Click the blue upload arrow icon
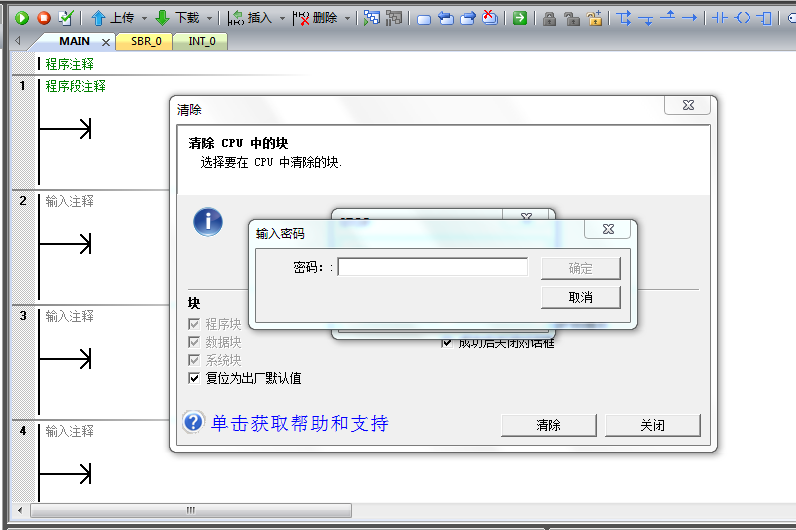The width and height of the screenshot is (796, 530). tap(98, 18)
